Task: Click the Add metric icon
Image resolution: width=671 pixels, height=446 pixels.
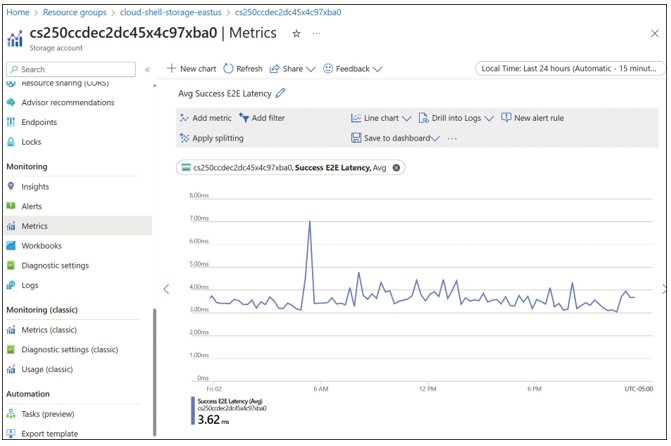Action: tap(184, 118)
